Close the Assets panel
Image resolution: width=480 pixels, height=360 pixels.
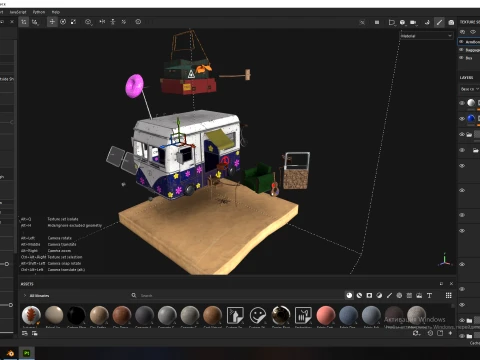coord(451,284)
